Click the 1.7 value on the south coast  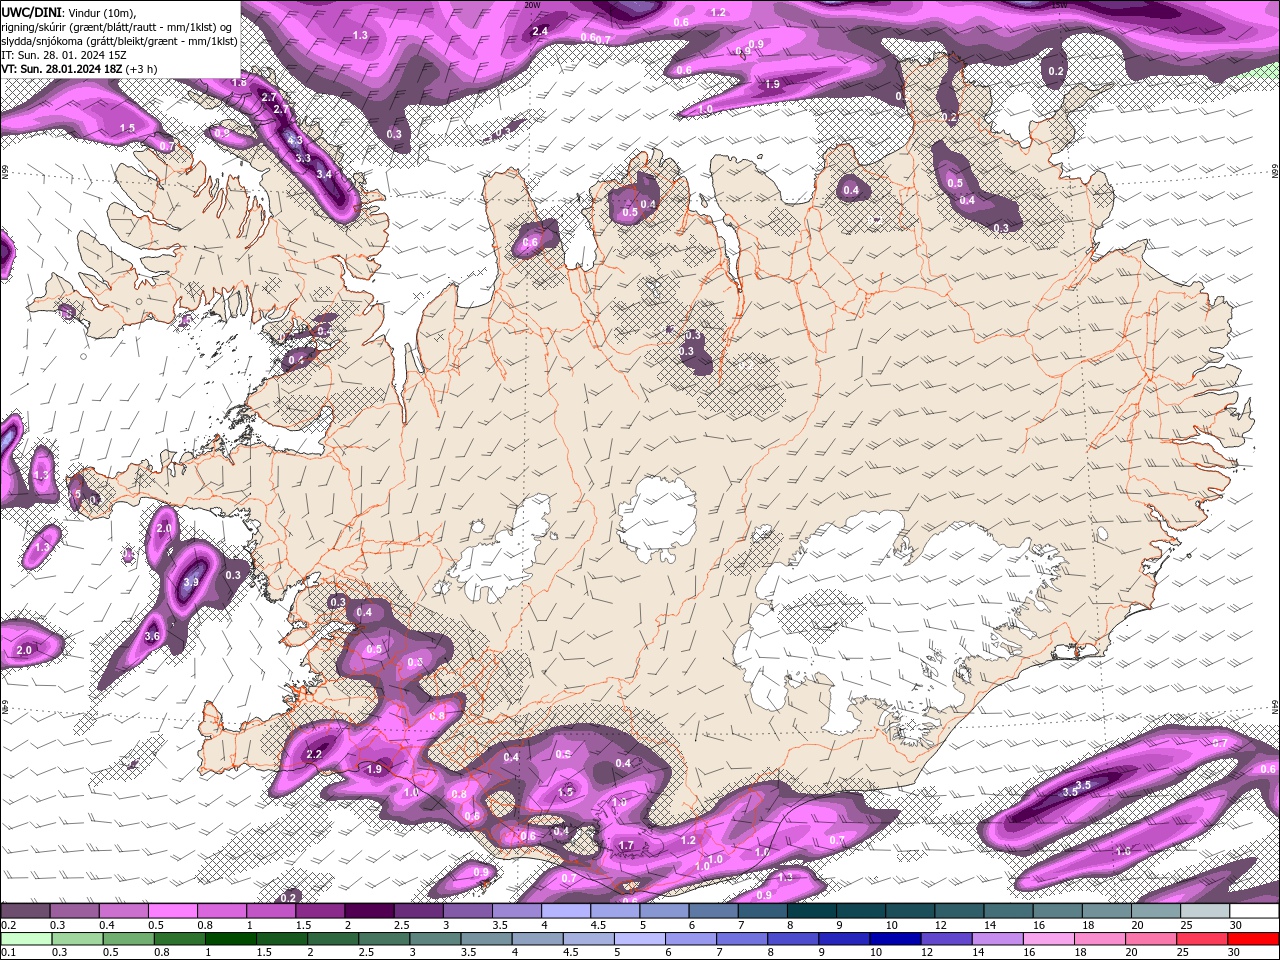[626, 846]
